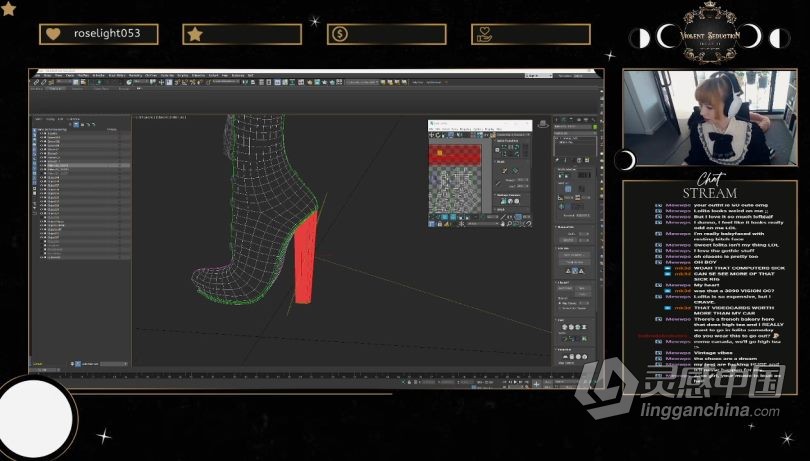810x461 pixels.
Task: Open the All IDs dropdown in Edit UVWs
Action: point(482,223)
